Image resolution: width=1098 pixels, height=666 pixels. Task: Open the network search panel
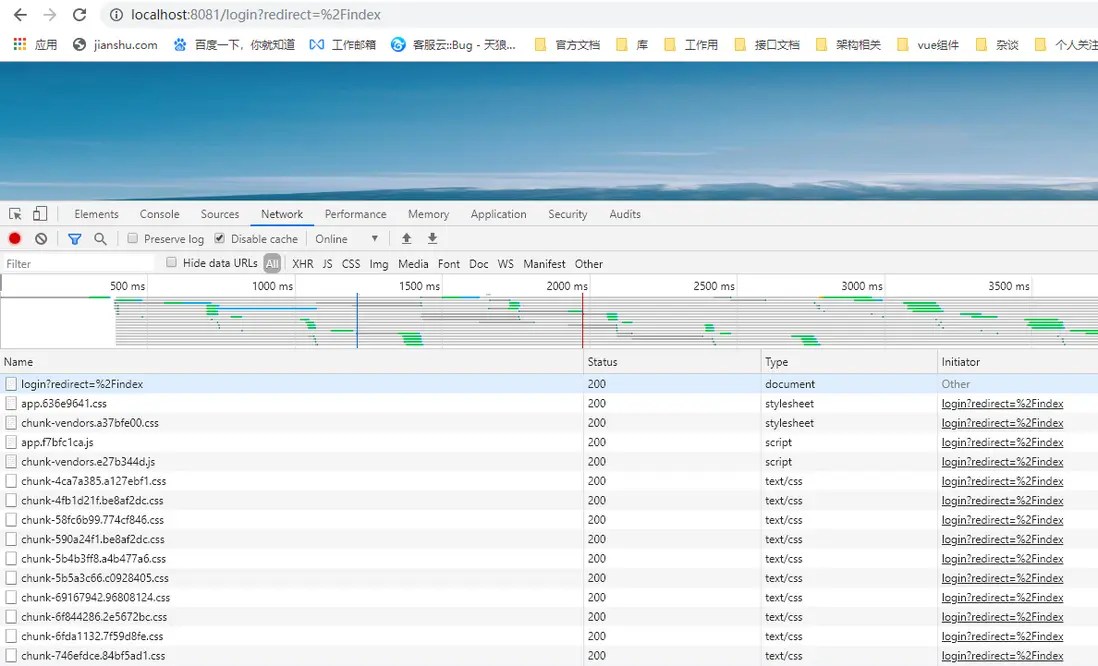click(x=99, y=238)
